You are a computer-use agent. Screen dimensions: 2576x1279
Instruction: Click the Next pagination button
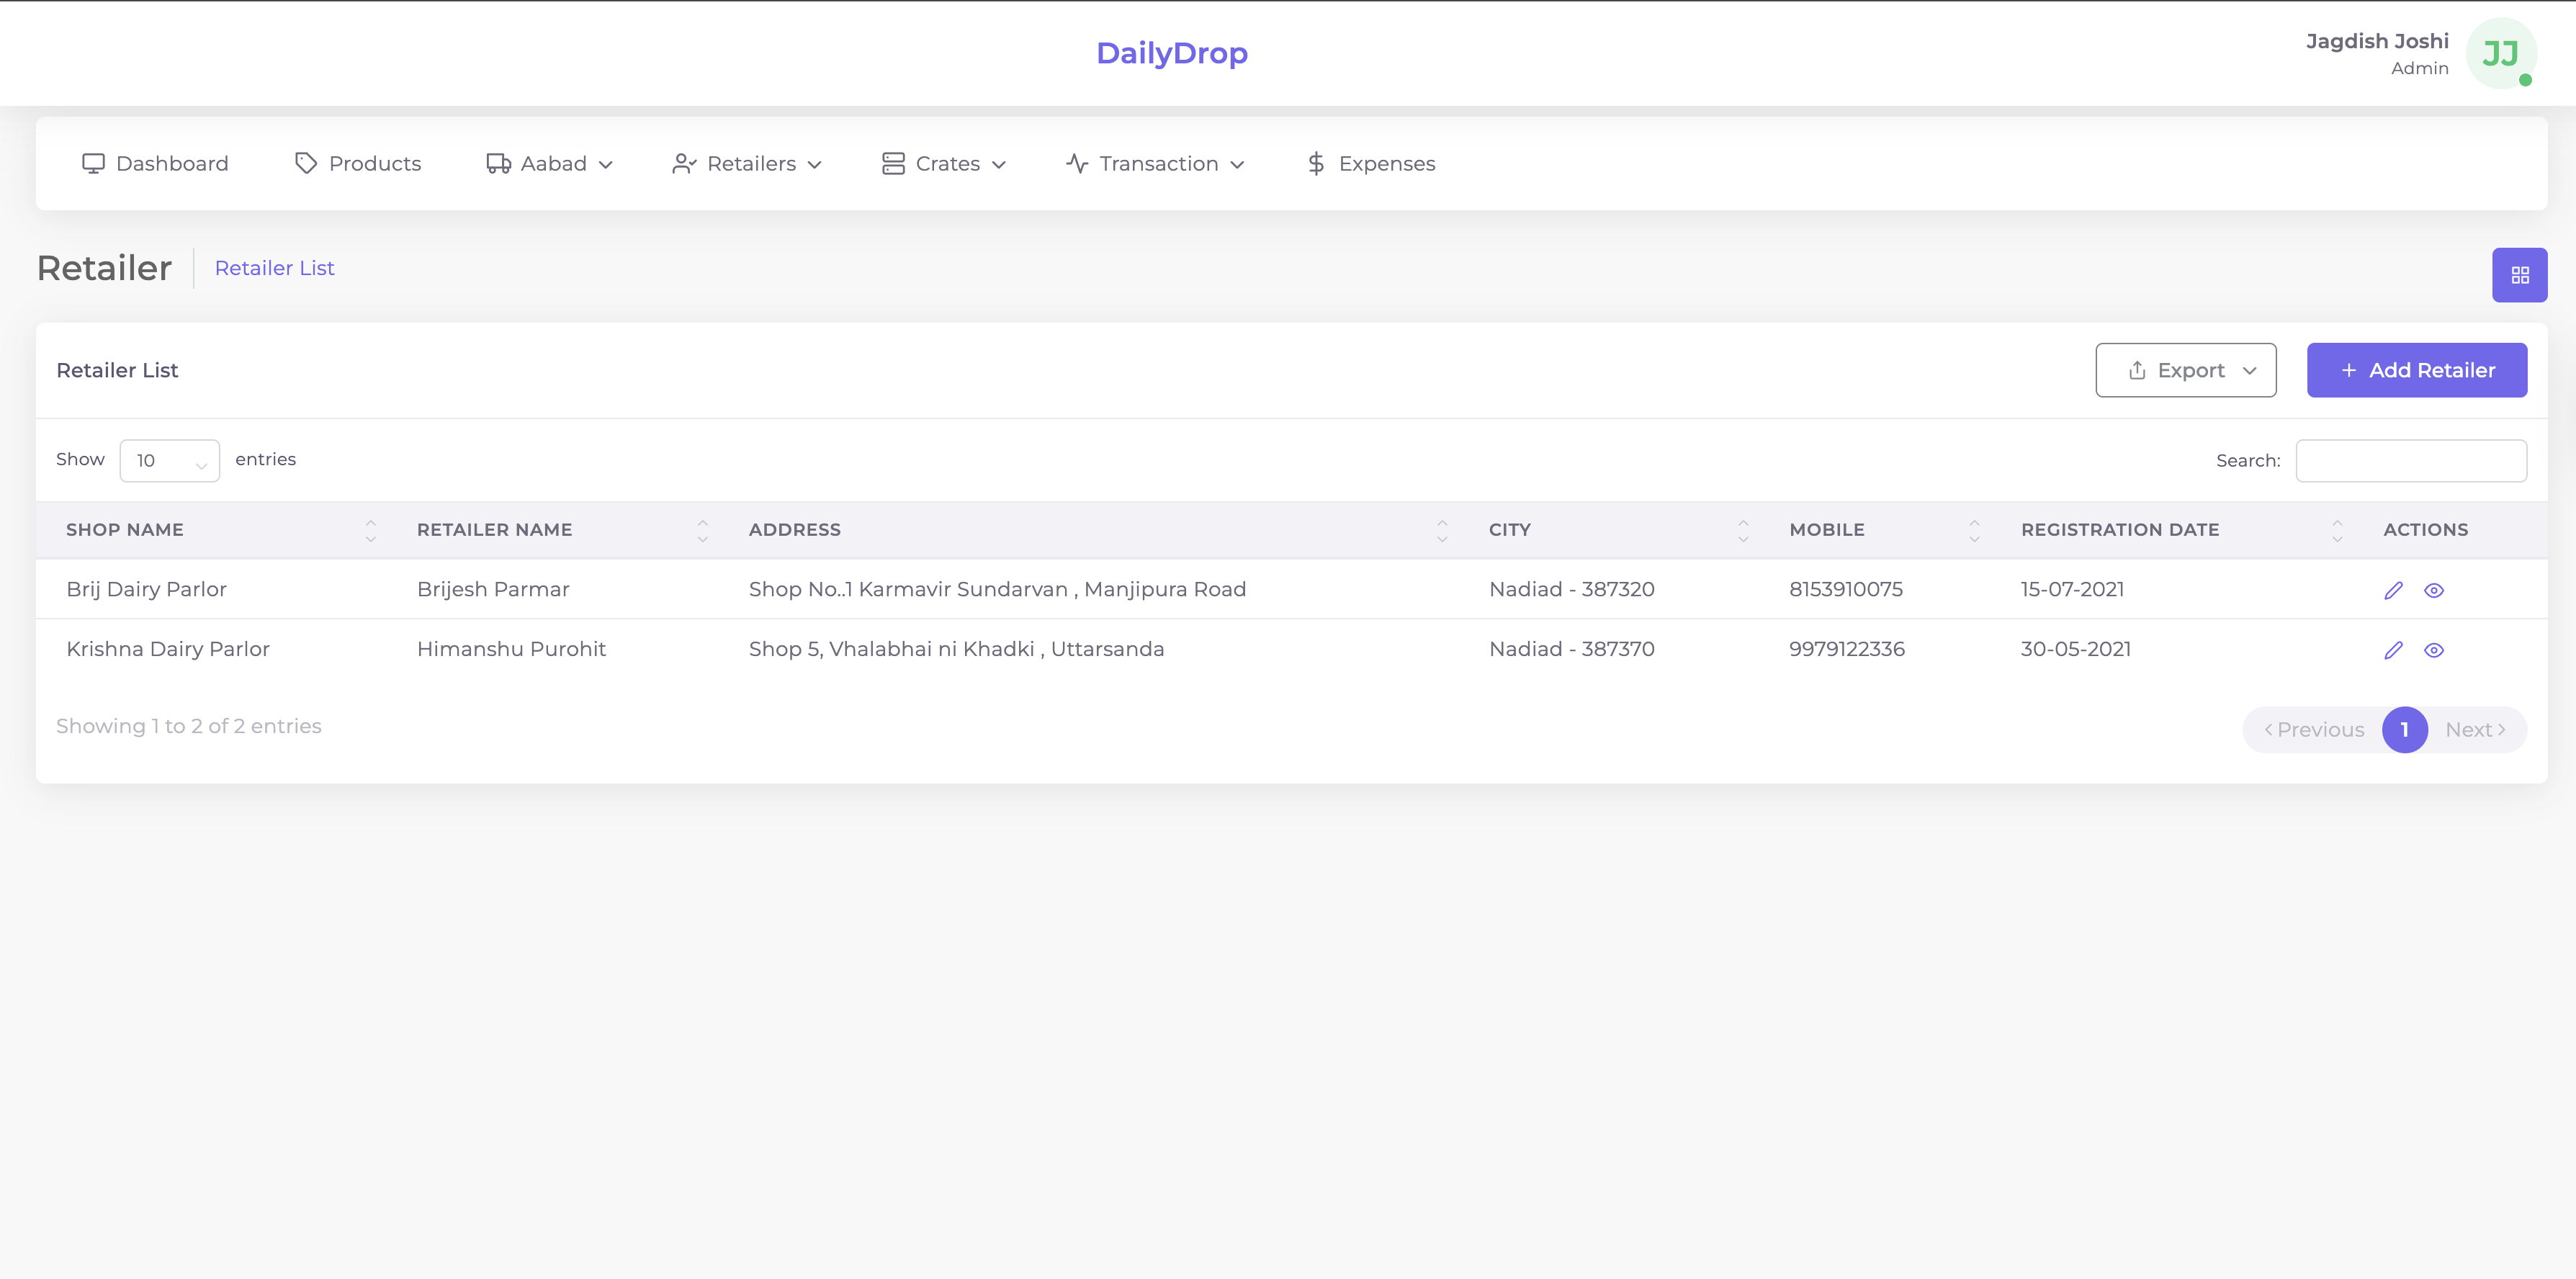[2475, 730]
